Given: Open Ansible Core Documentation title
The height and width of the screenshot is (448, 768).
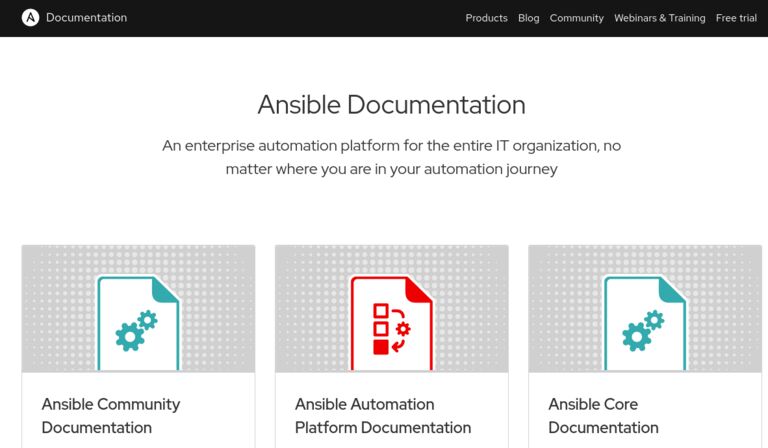Looking at the screenshot, I should [603, 416].
